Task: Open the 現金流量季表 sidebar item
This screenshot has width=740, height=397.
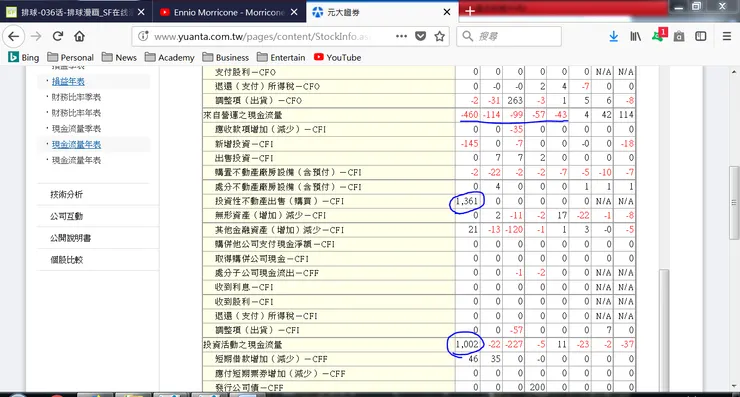Action: 76,128
